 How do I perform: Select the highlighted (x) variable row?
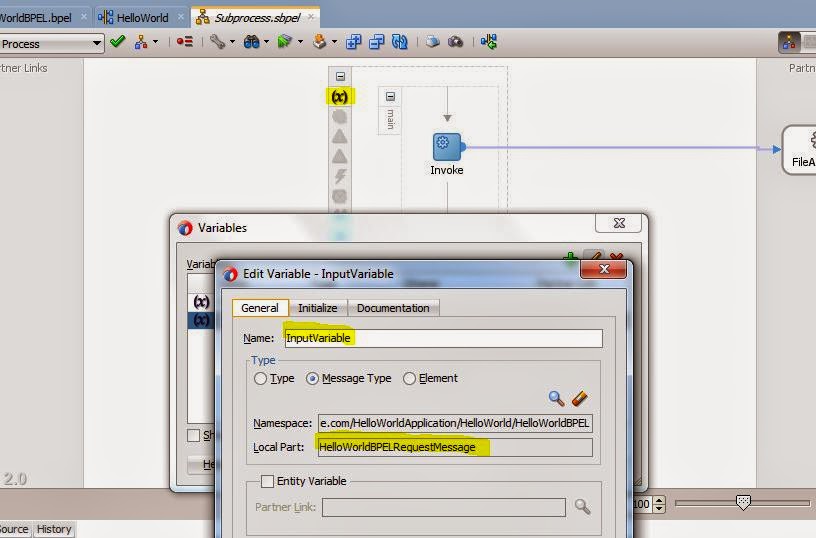point(201,320)
